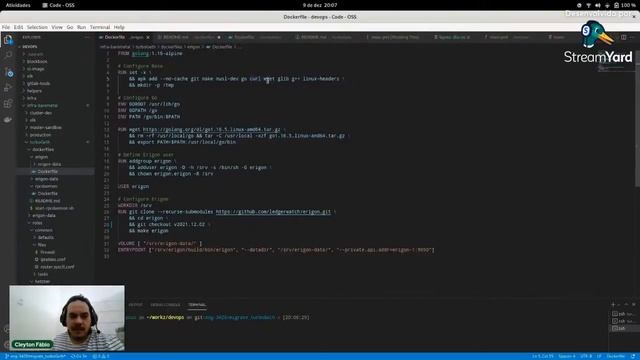Select the third zsh terminal in list

(623, 328)
